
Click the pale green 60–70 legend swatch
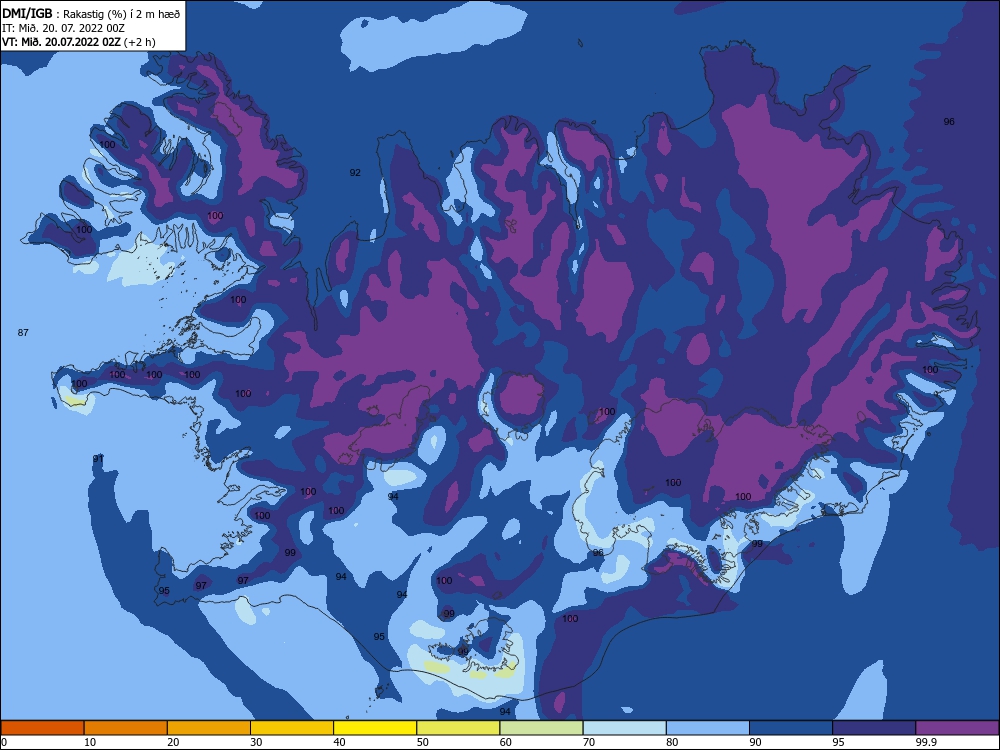pos(541,728)
